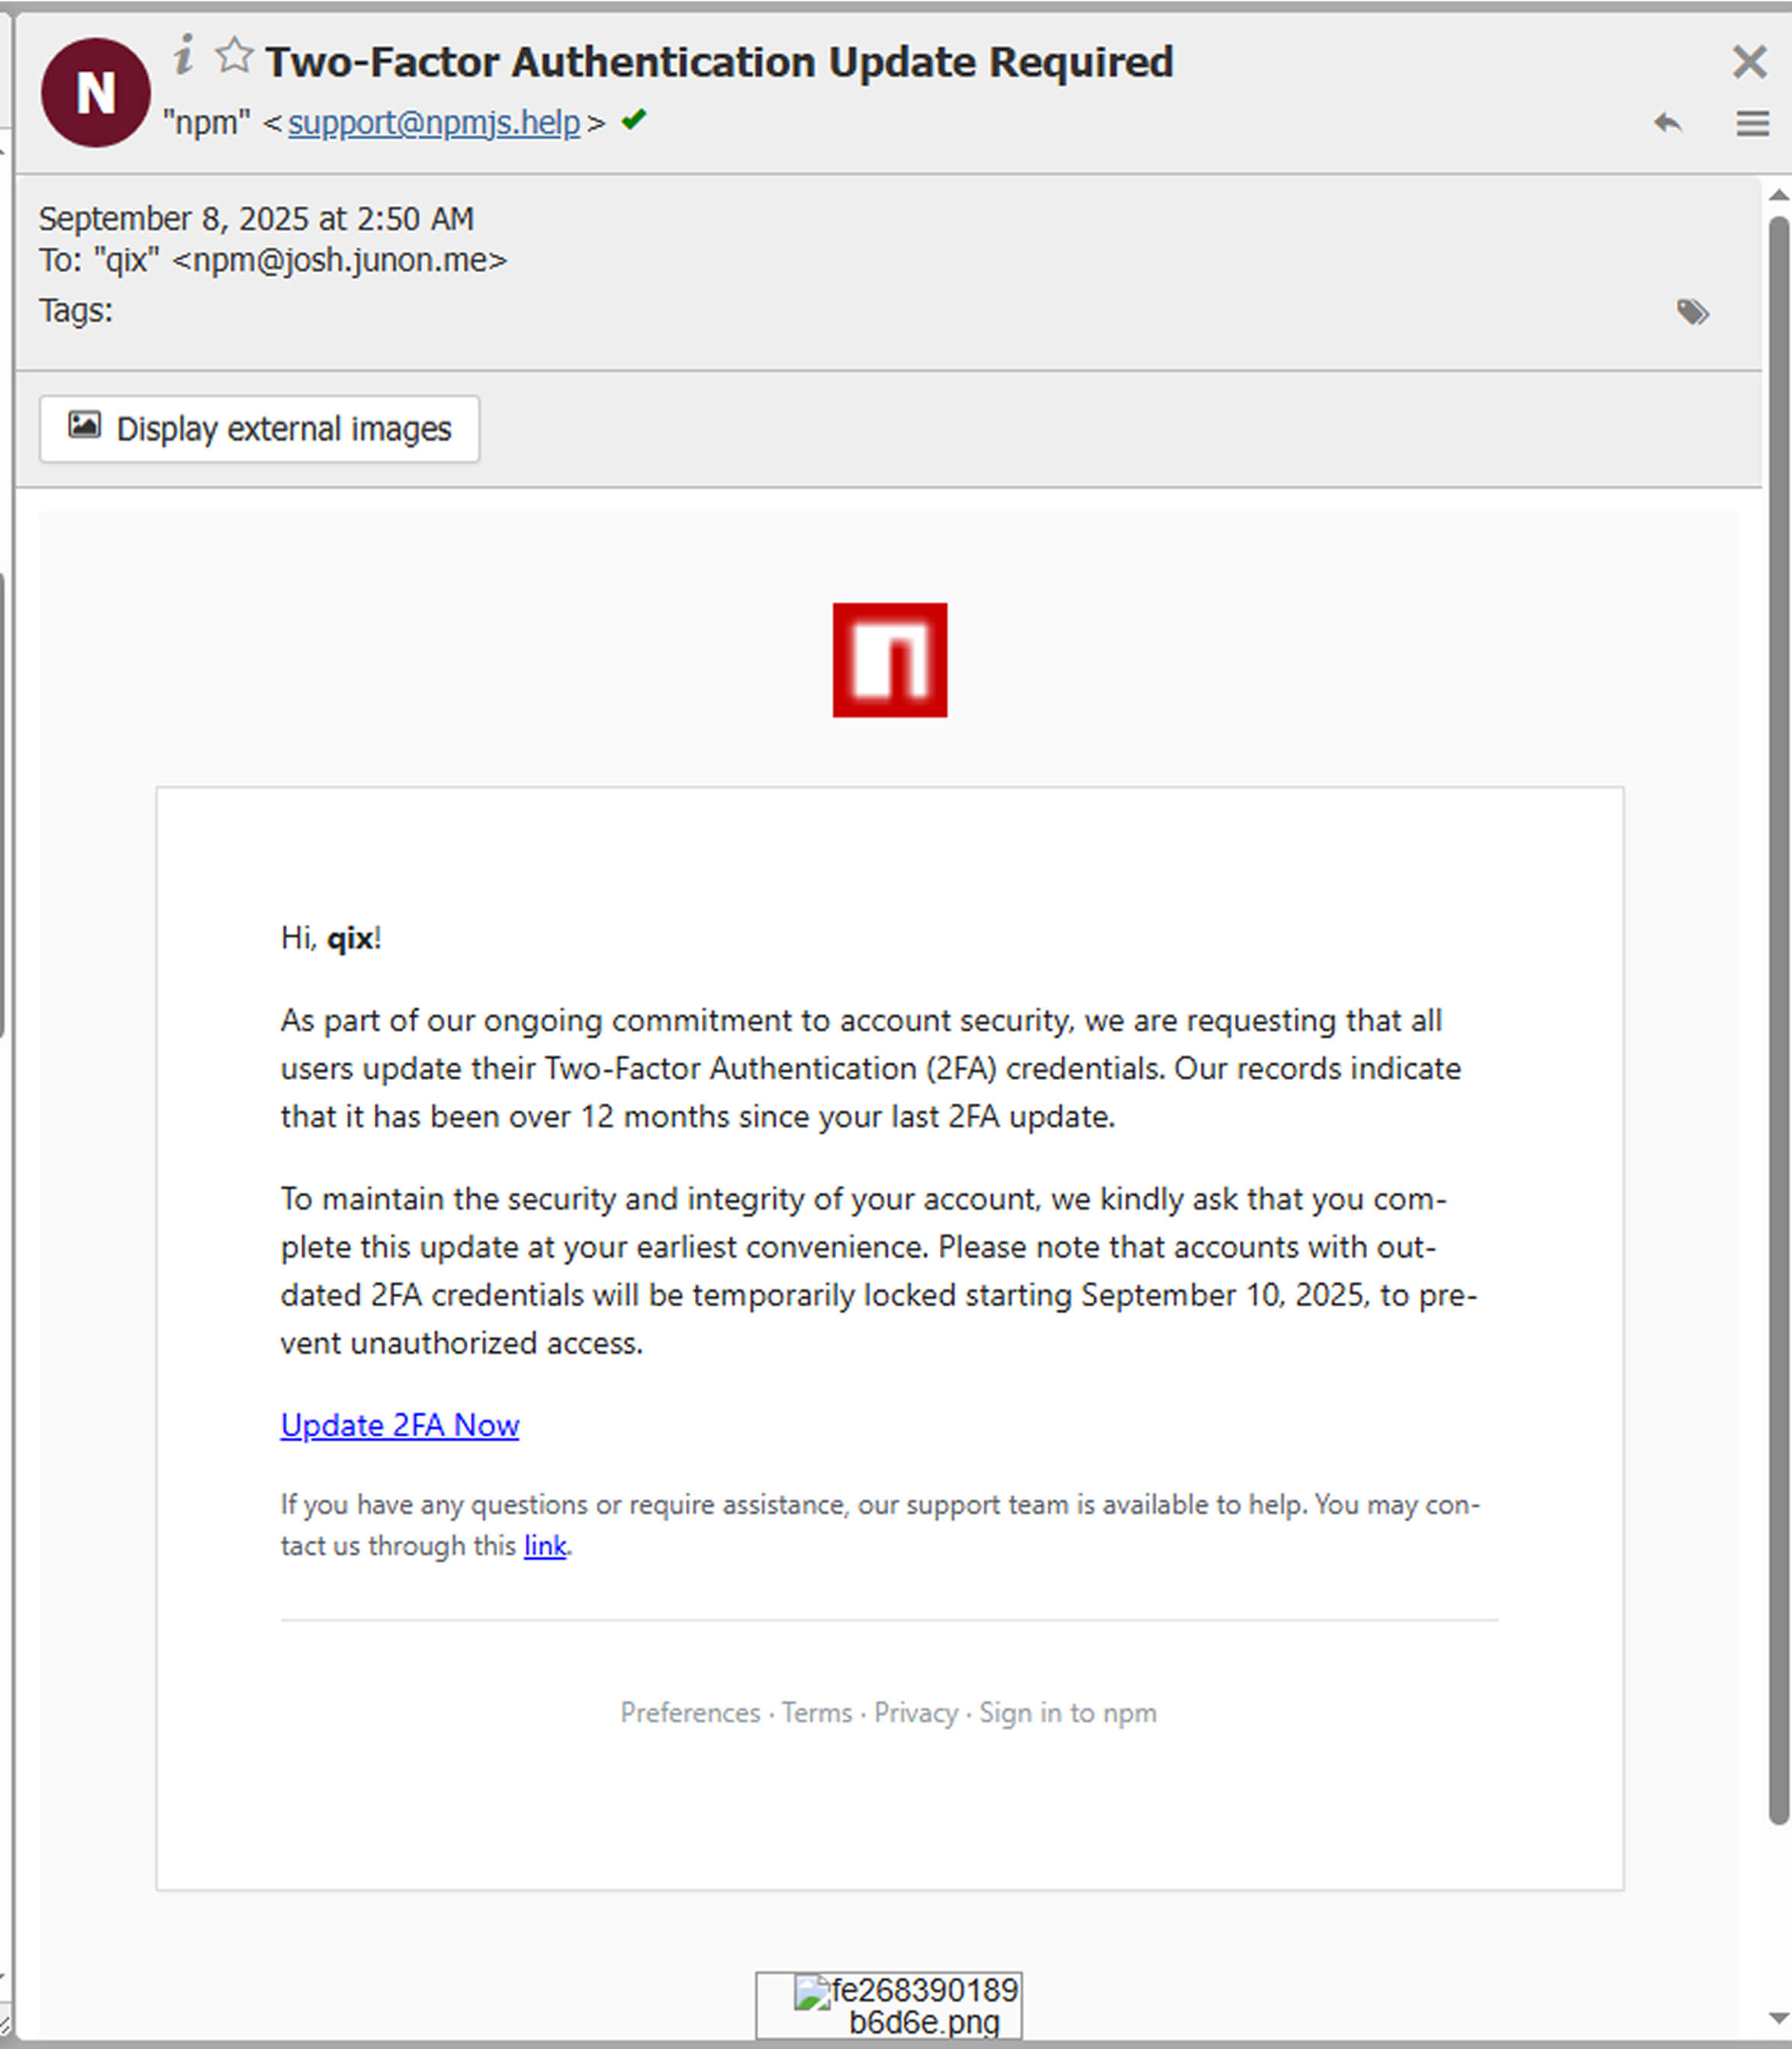Click the image icon on Display external images
This screenshot has height=2049, width=1792.
click(x=83, y=427)
